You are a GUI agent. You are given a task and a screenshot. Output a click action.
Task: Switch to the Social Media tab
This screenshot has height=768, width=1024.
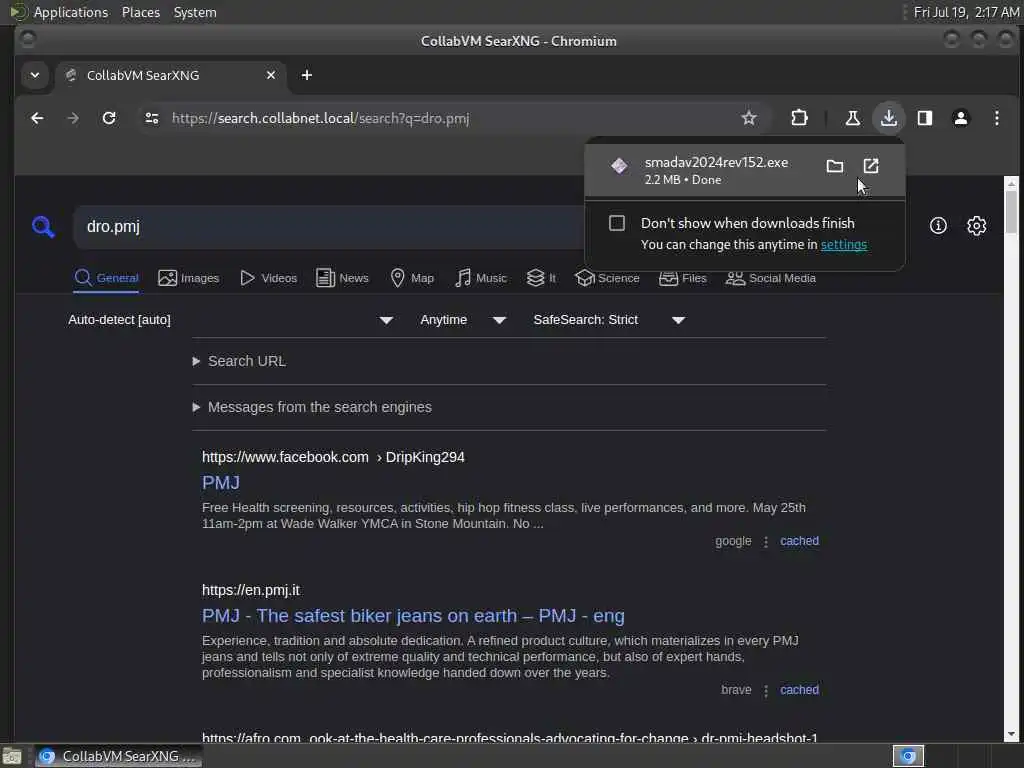click(771, 278)
